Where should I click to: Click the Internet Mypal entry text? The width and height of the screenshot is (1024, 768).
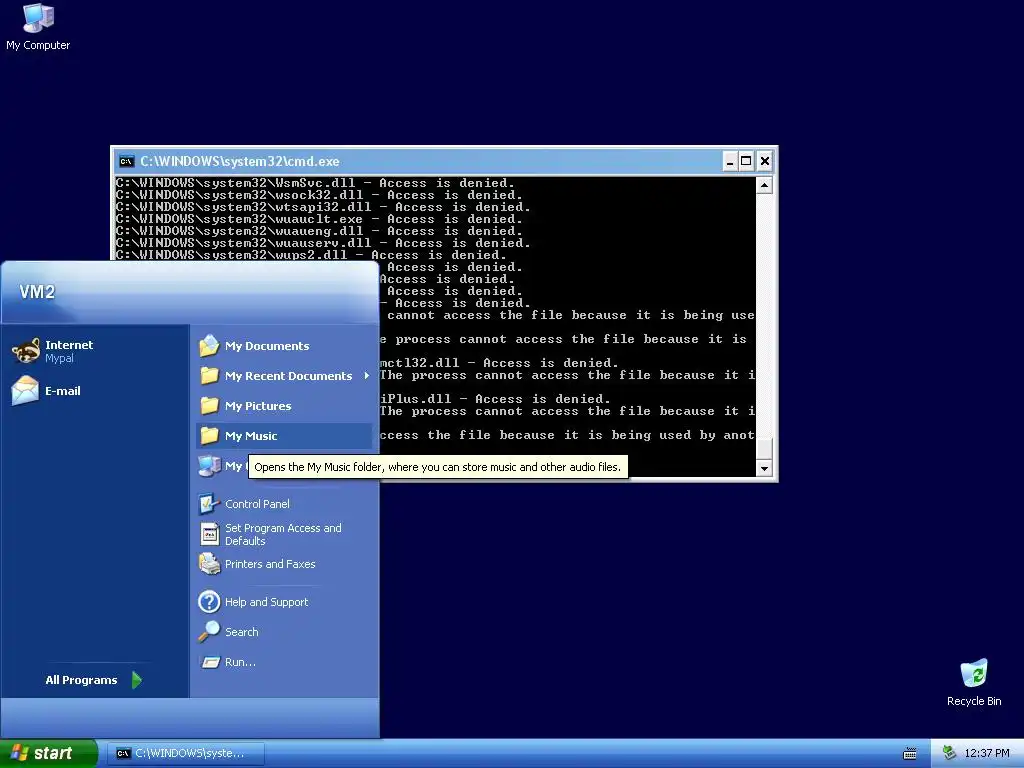click(69, 351)
